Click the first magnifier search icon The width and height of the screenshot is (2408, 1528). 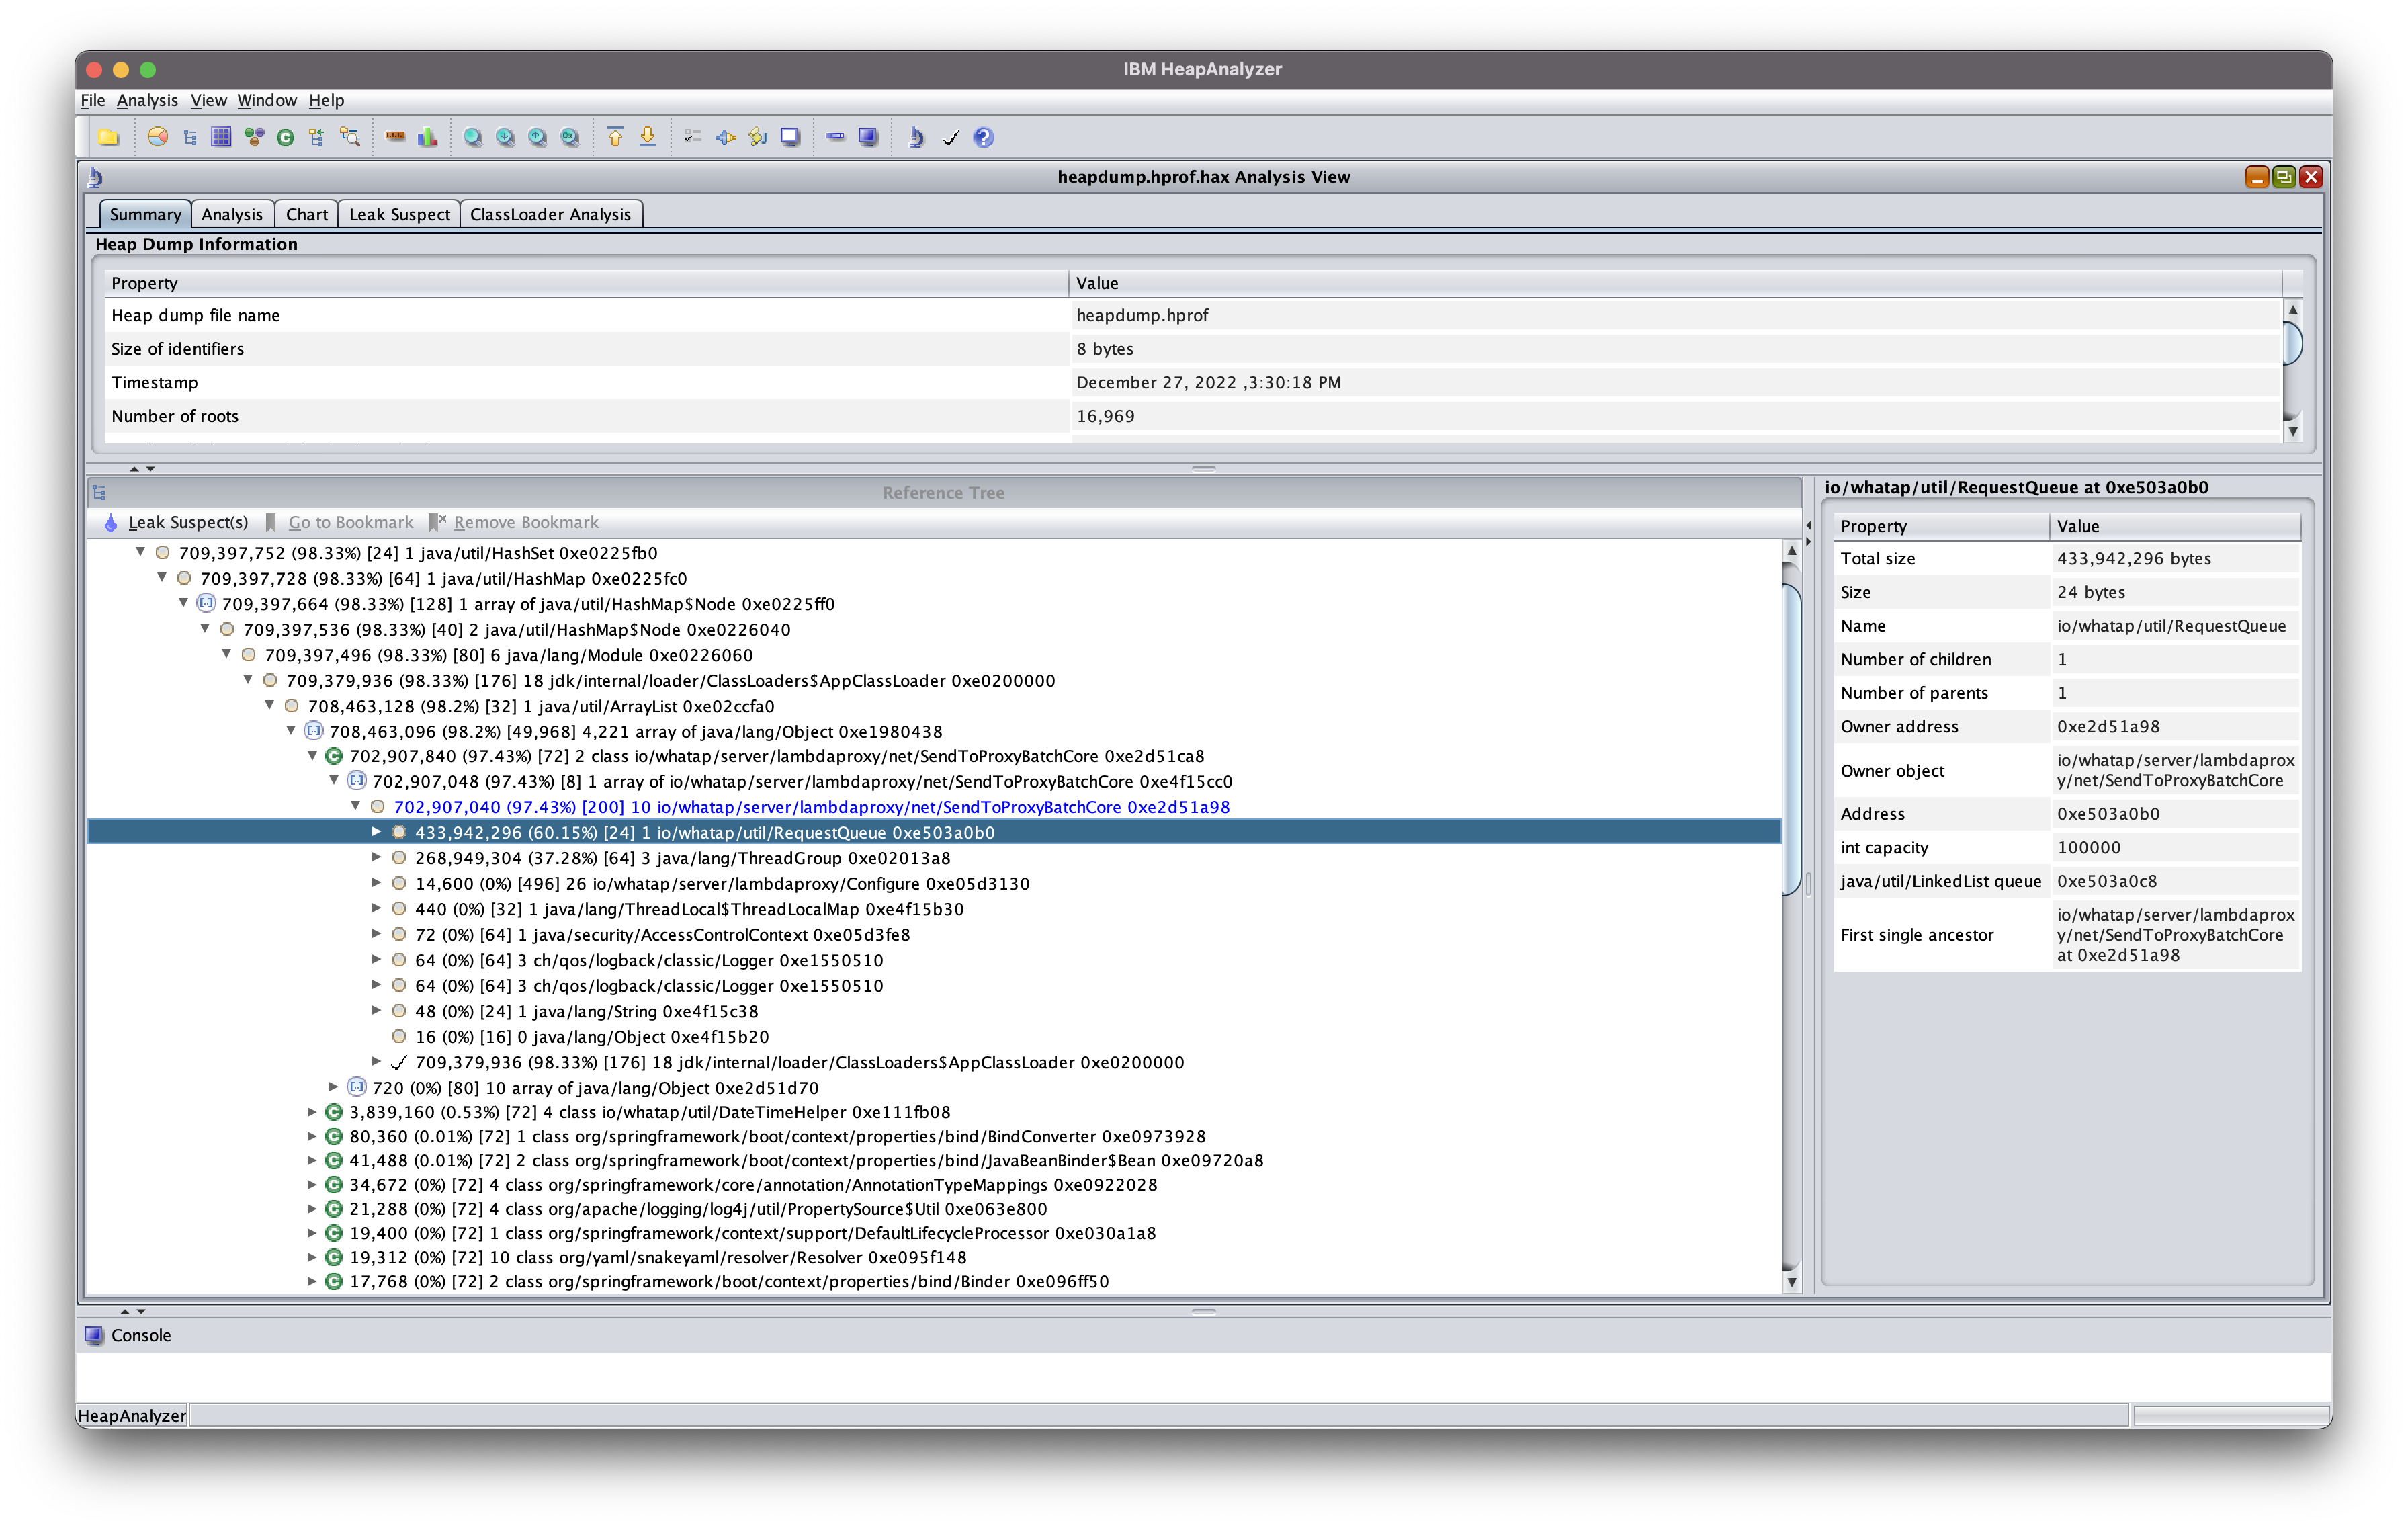point(473,138)
